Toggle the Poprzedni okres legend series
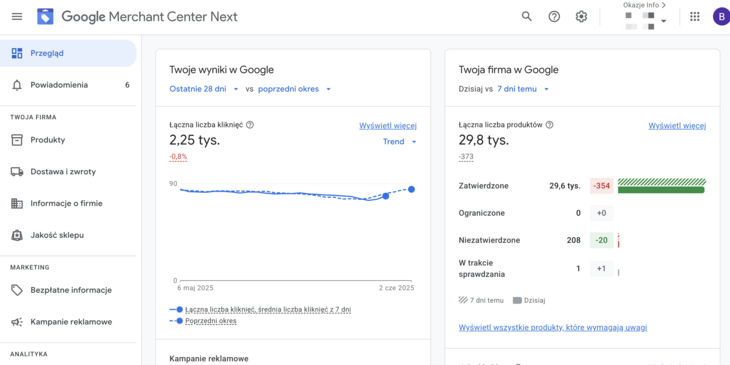730x365 pixels. (x=210, y=321)
